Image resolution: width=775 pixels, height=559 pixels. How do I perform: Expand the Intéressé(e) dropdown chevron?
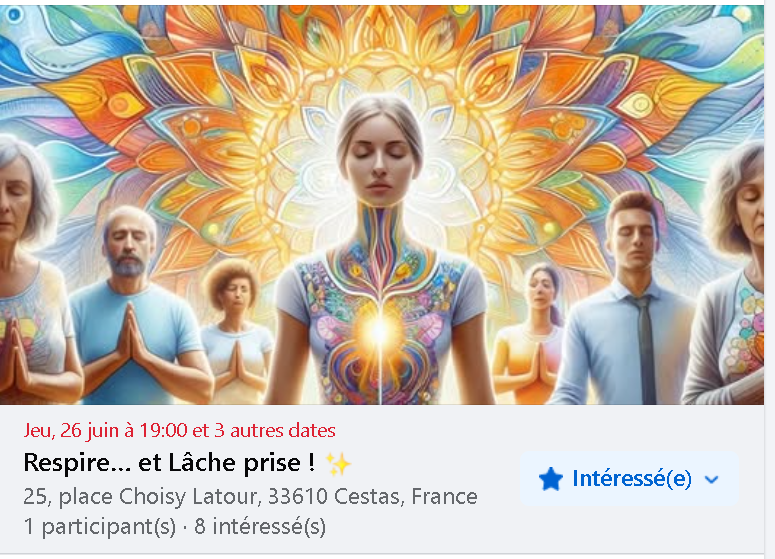(x=711, y=479)
